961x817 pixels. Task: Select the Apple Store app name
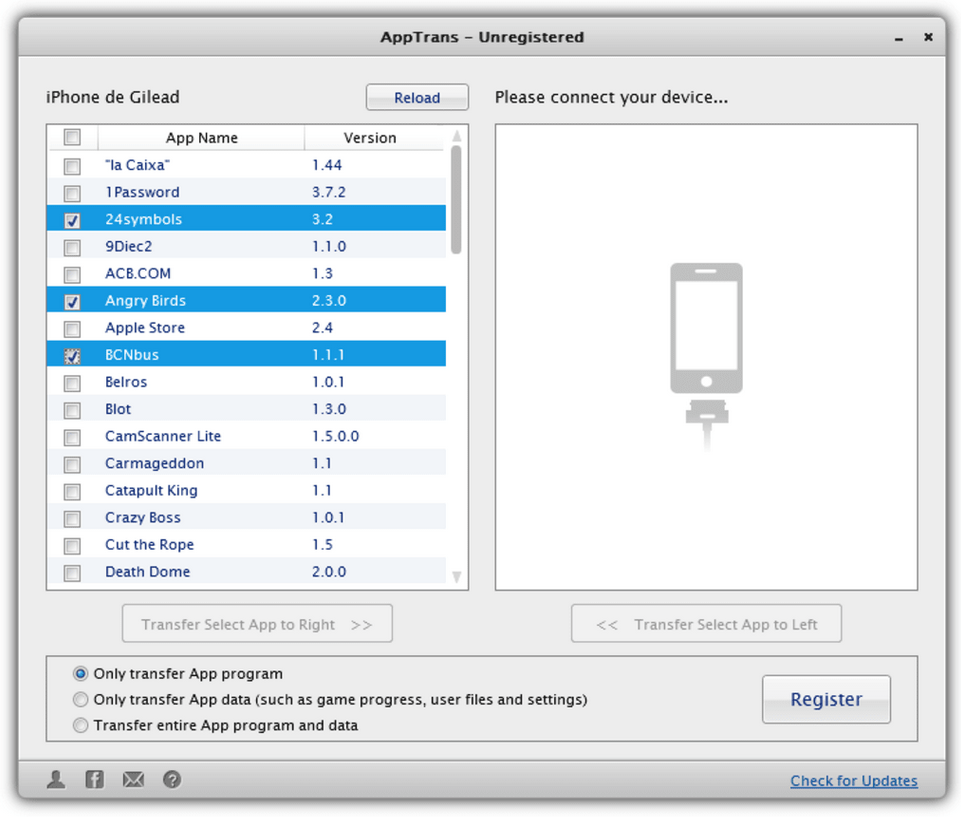coord(145,327)
